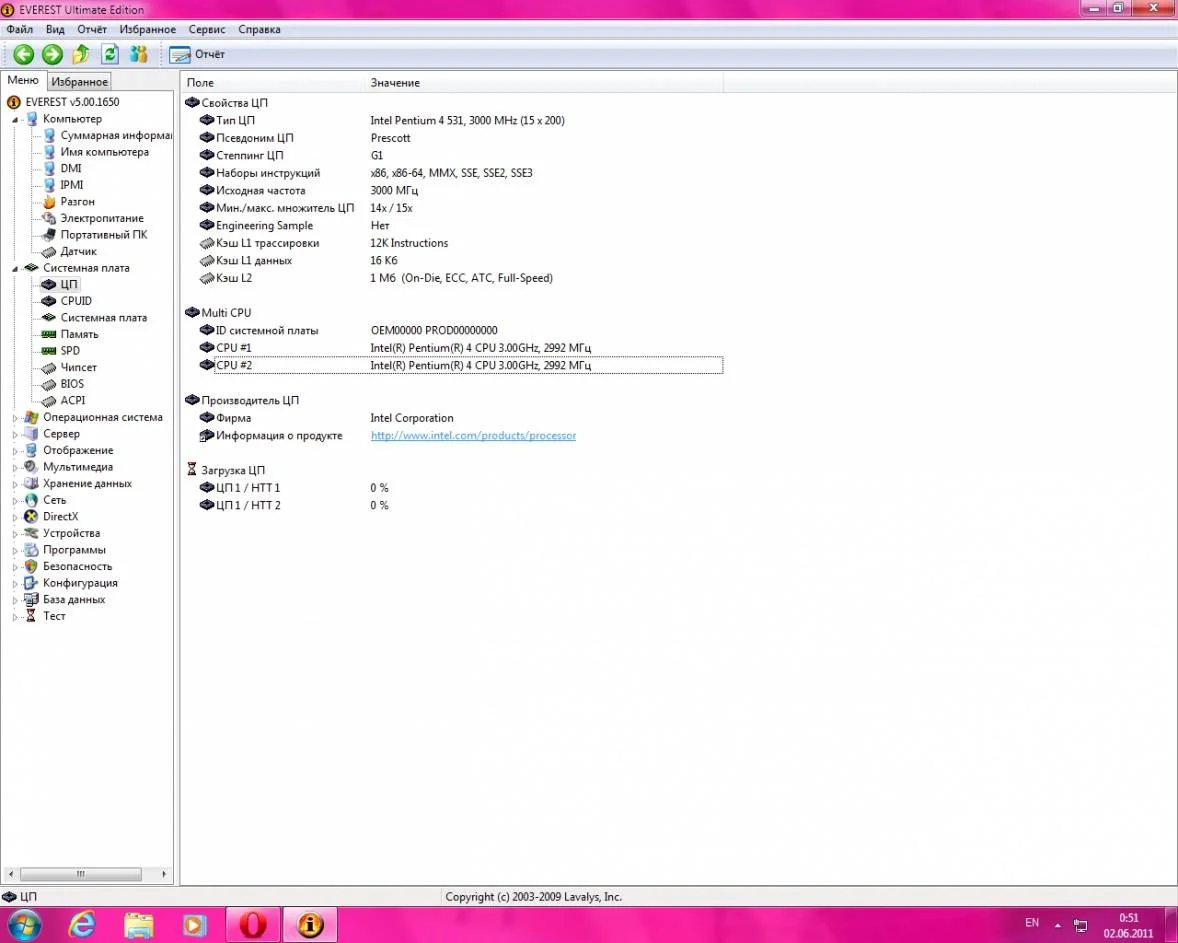Select EVEREST v5.00.1650 root node
The width and height of the screenshot is (1178, 943).
(x=72, y=101)
